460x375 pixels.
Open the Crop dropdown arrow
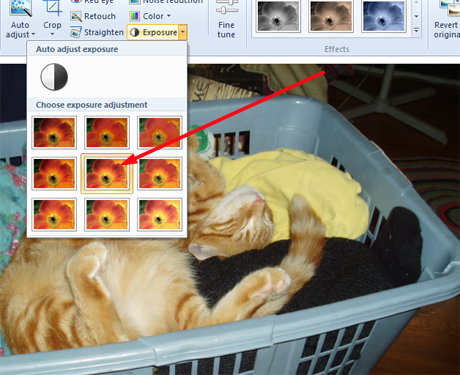52,34
